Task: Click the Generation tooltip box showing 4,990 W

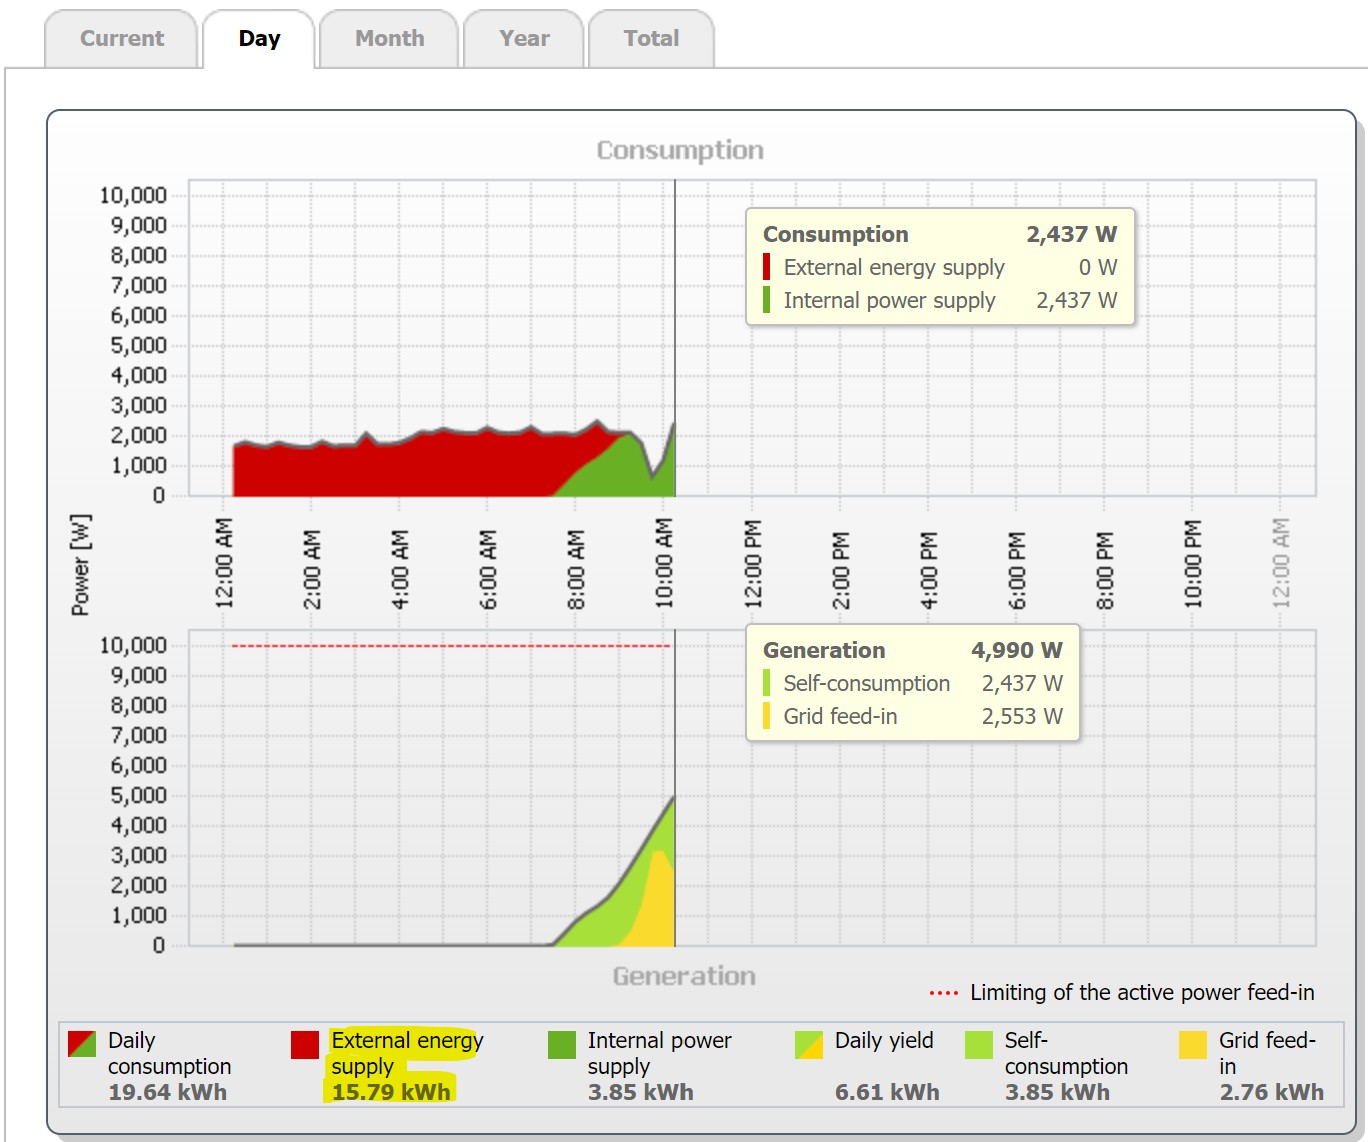Action: [912, 683]
